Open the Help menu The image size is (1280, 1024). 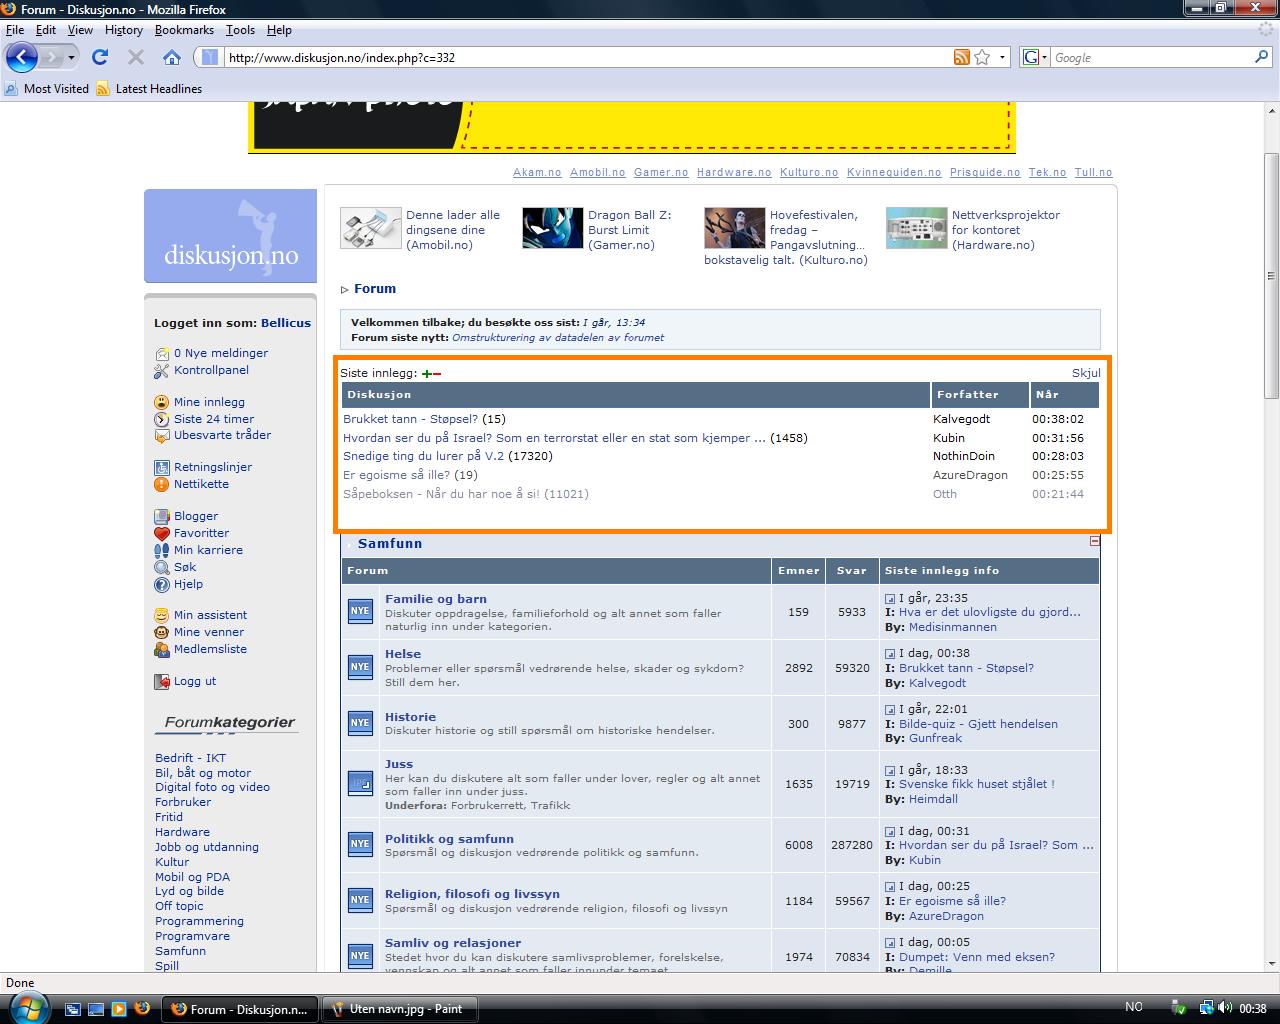279,30
